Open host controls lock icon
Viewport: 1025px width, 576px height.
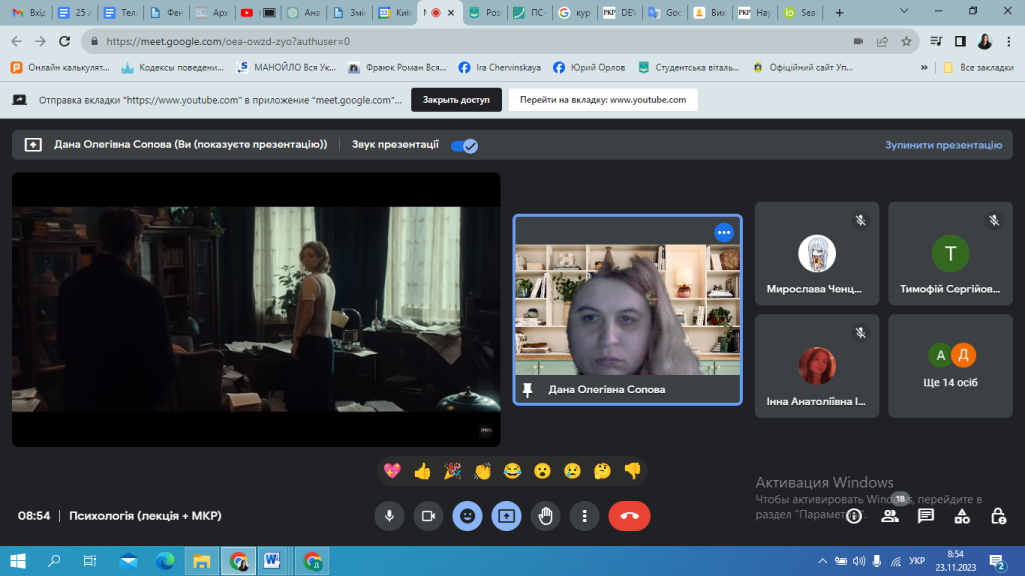998,516
